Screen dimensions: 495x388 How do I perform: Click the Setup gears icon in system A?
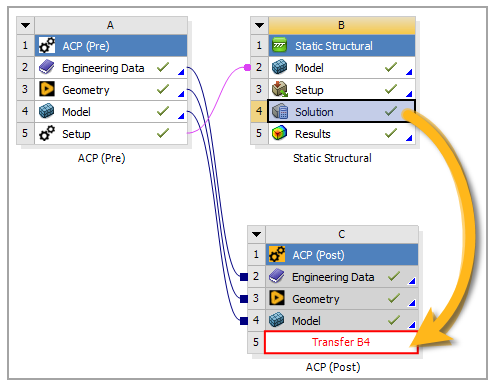click(x=46, y=133)
